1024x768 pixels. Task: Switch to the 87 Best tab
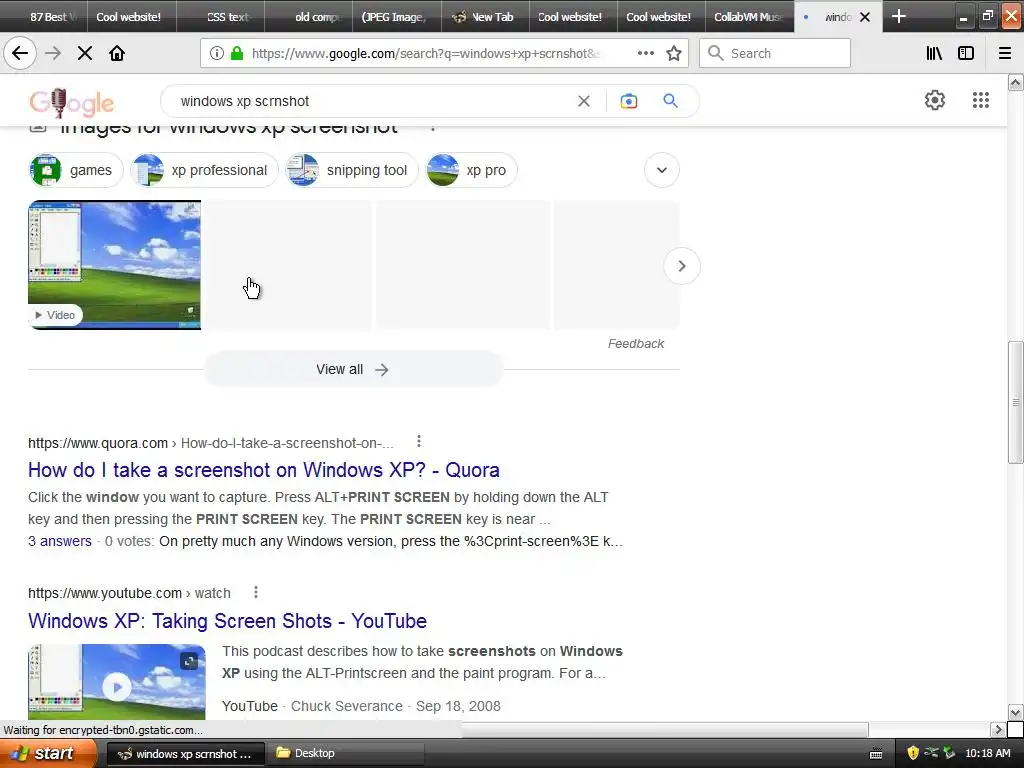point(44,17)
